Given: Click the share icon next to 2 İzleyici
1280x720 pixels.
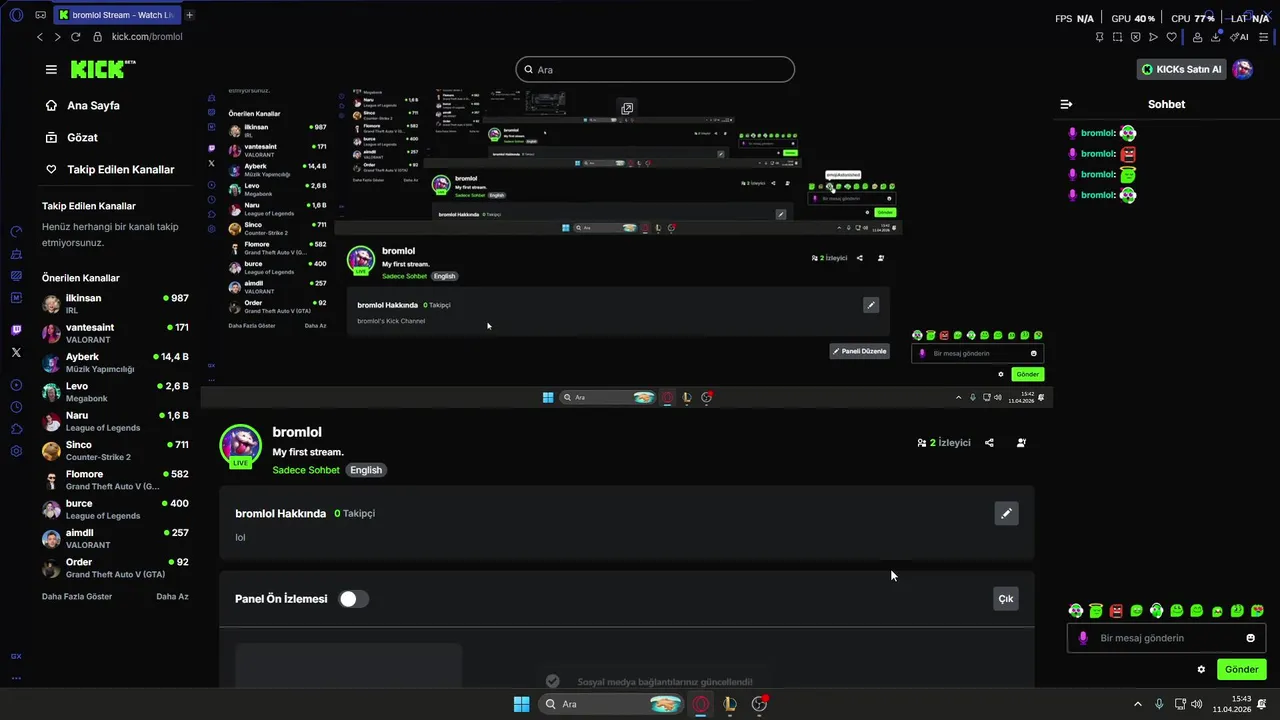Looking at the screenshot, I should coord(989,442).
